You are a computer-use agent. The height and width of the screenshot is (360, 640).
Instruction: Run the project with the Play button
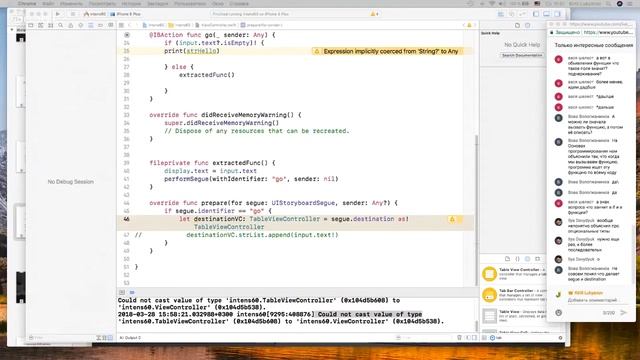point(58,14)
